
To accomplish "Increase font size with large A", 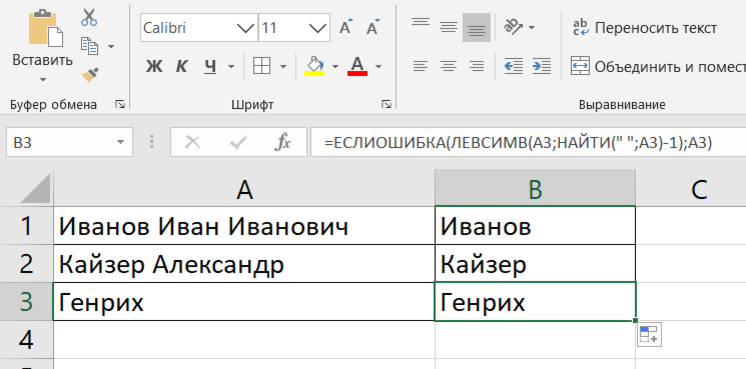I will (x=346, y=27).
